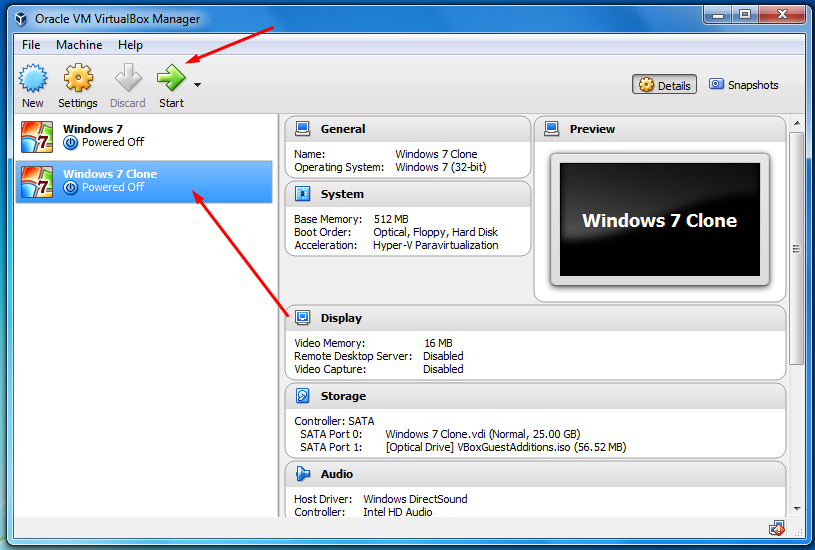This screenshot has height=550, width=815.
Task: Click 'Windows DirectSound' host driver value
Action: click(415, 499)
